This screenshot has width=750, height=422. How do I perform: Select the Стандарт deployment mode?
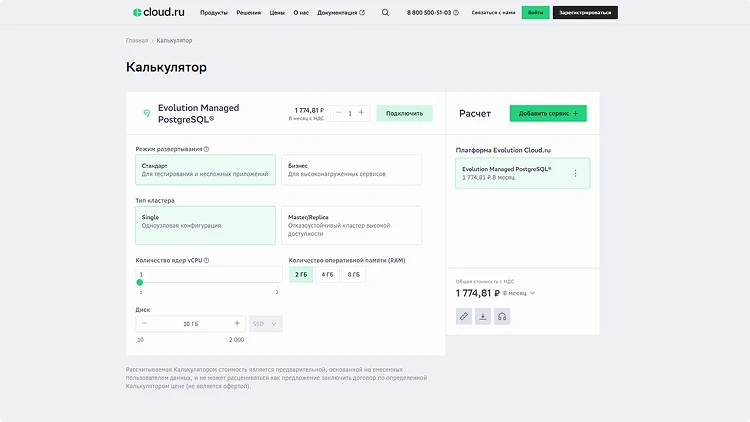[x=205, y=170]
